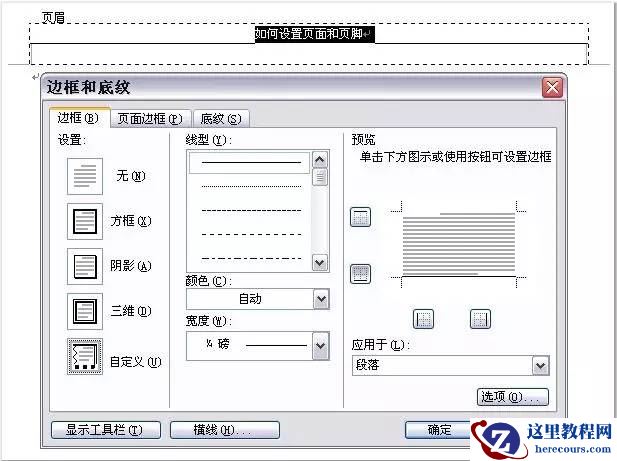
Task: Click the 显示工具栏 button
Action: point(106,430)
